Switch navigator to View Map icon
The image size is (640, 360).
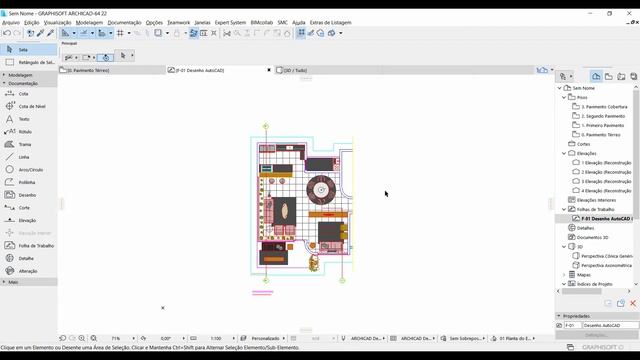[x=609, y=76]
